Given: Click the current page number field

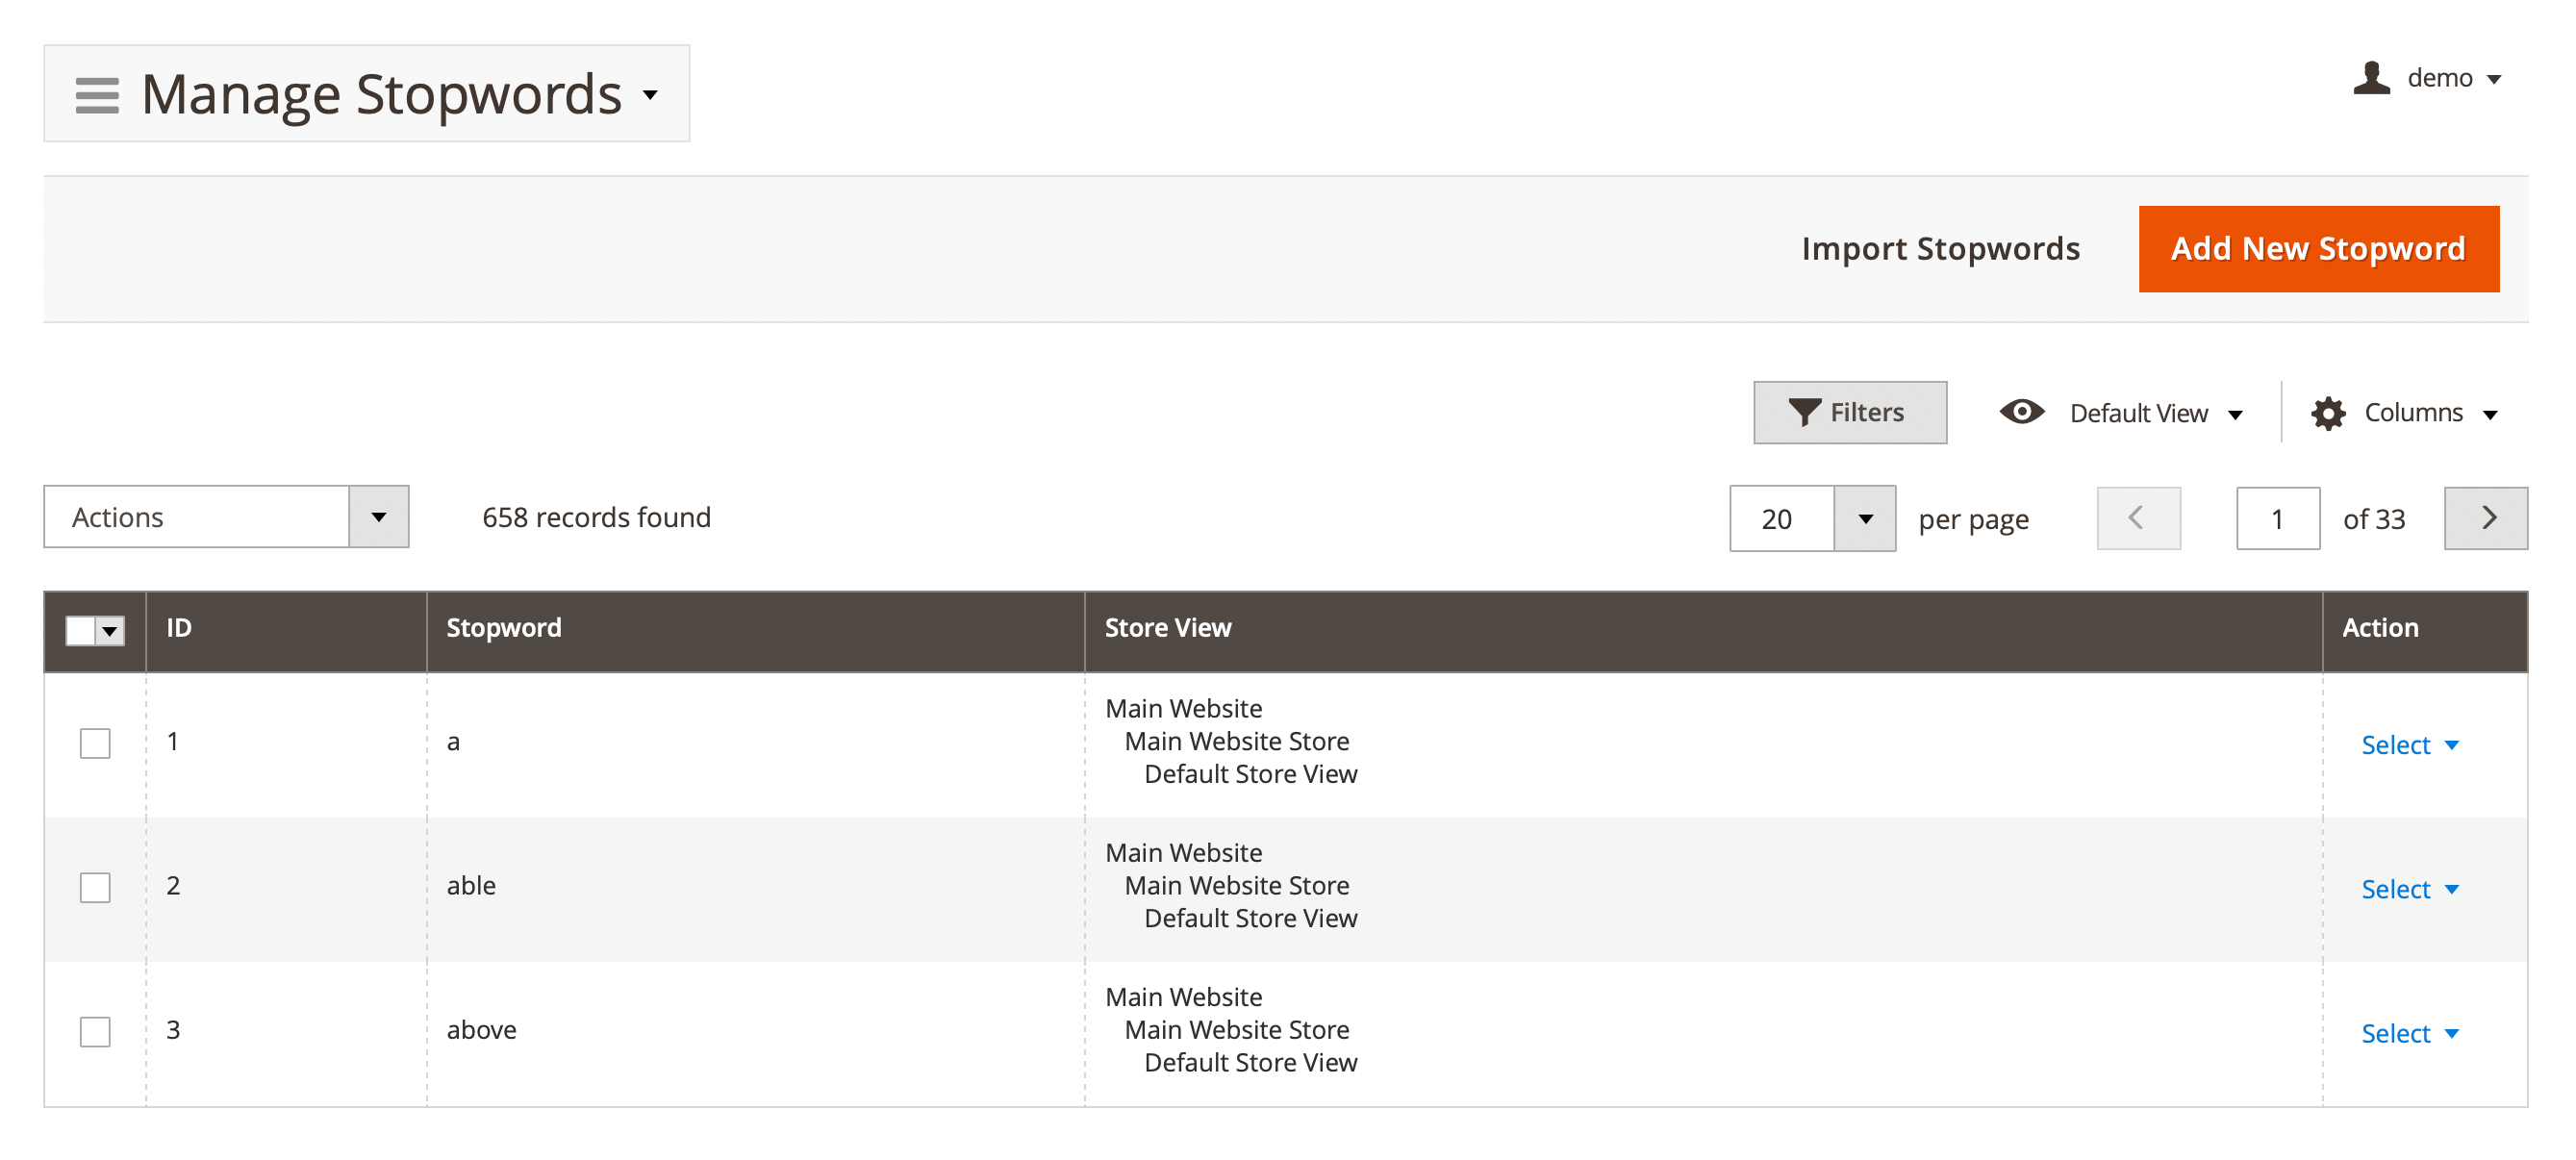Looking at the screenshot, I should (2277, 518).
